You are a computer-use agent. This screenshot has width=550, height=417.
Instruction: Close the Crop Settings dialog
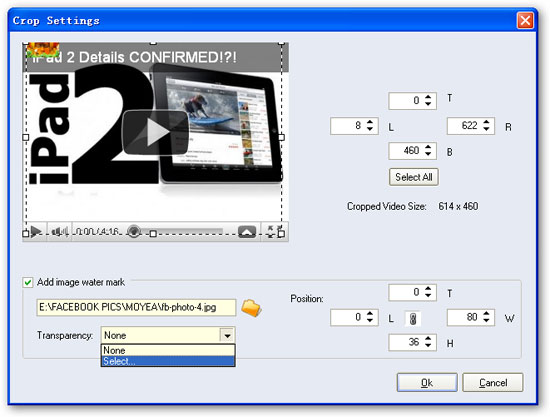click(x=525, y=20)
